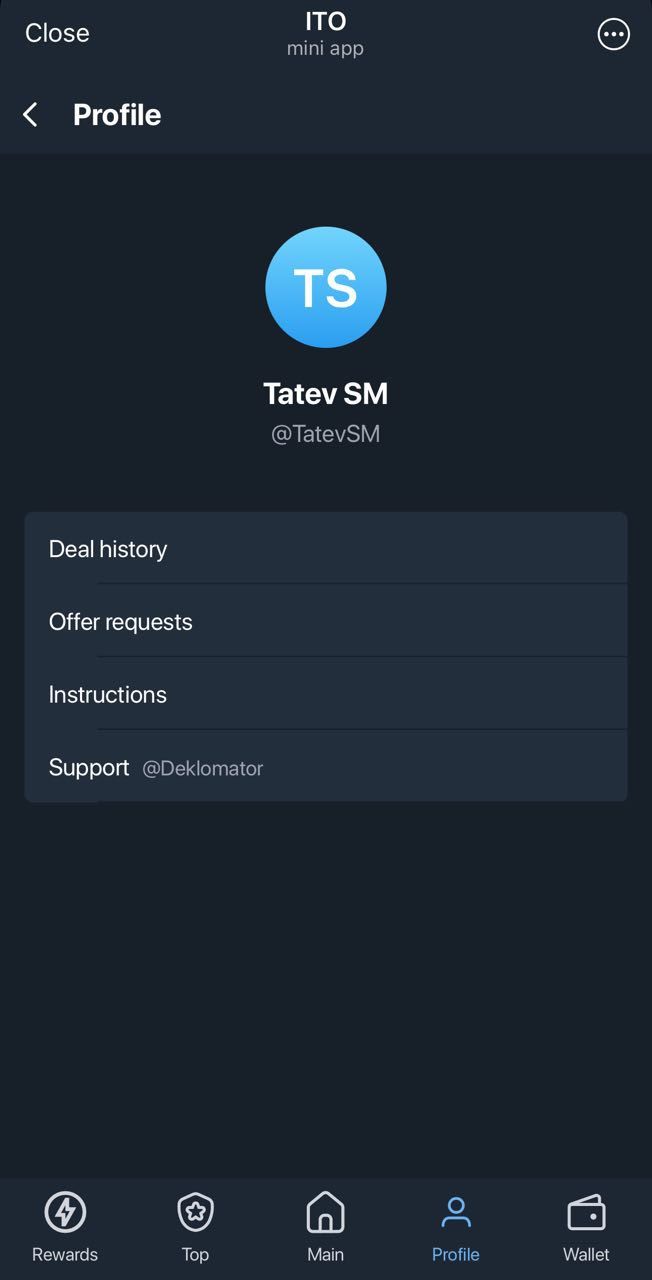Open the Main home icon
The height and width of the screenshot is (1280, 652).
[x=325, y=1210]
